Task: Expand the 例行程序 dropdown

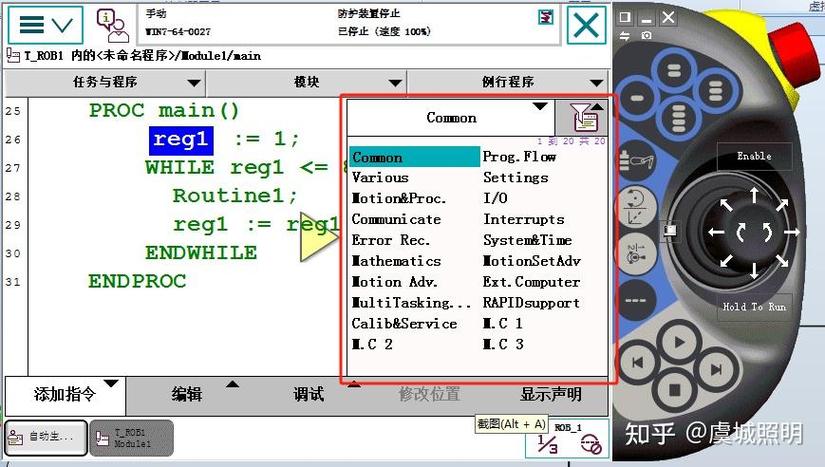Action: click(x=508, y=83)
